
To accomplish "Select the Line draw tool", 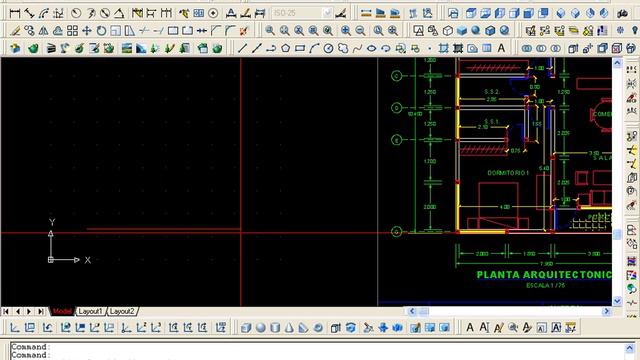I will tap(242, 49).
